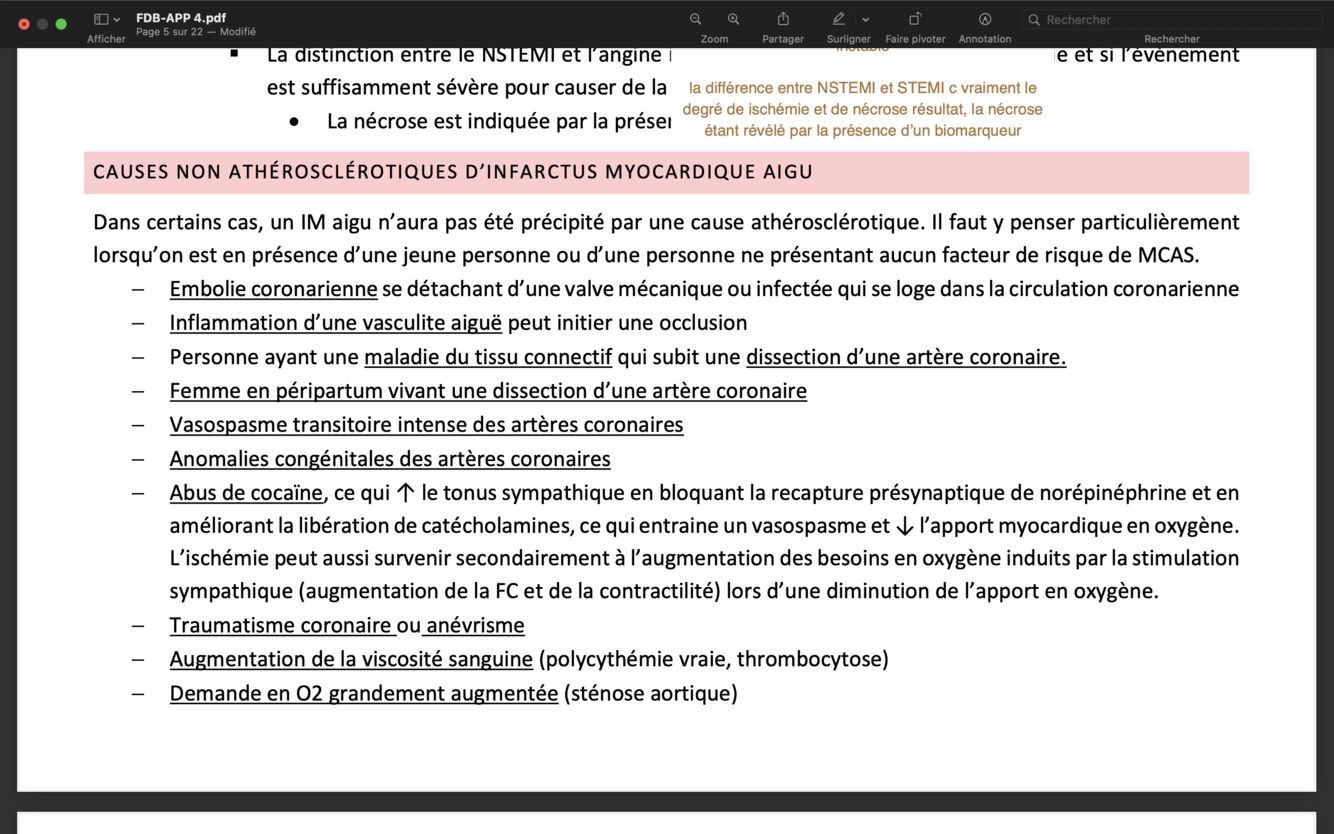The width and height of the screenshot is (1334, 834).
Task: Open the sidebar view button
Action: (x=101, y=19)
